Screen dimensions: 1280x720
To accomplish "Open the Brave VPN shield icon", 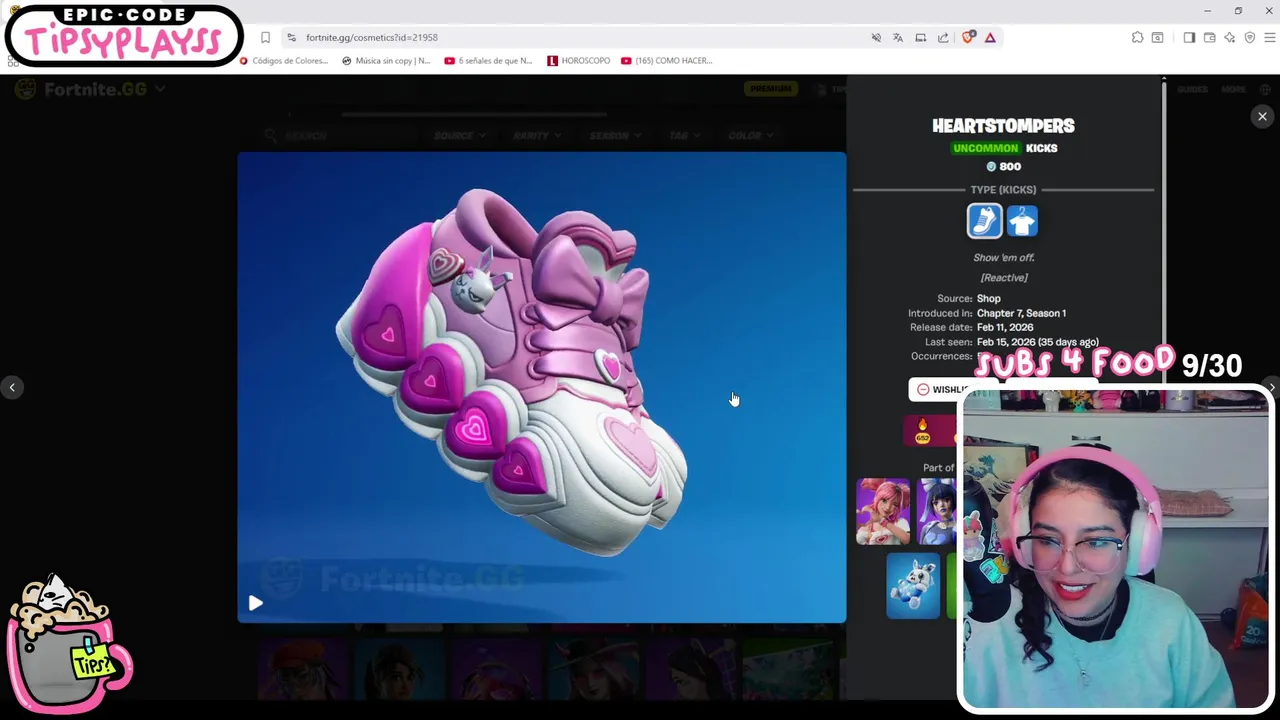I will coord(1249,37).
